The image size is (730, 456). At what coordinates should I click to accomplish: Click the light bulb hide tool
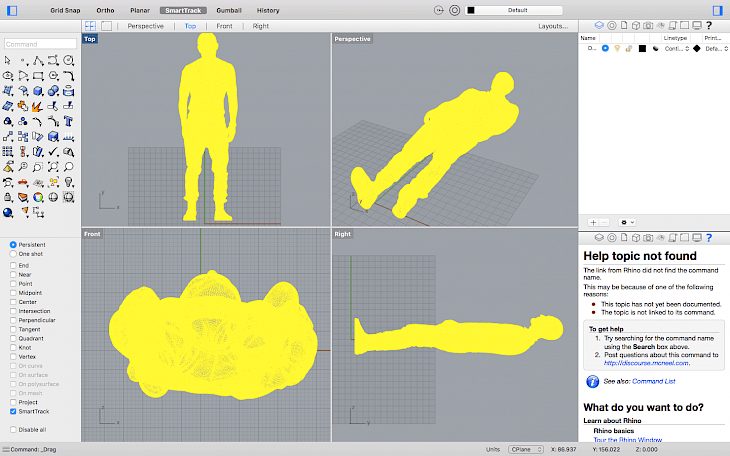point(68,182)
